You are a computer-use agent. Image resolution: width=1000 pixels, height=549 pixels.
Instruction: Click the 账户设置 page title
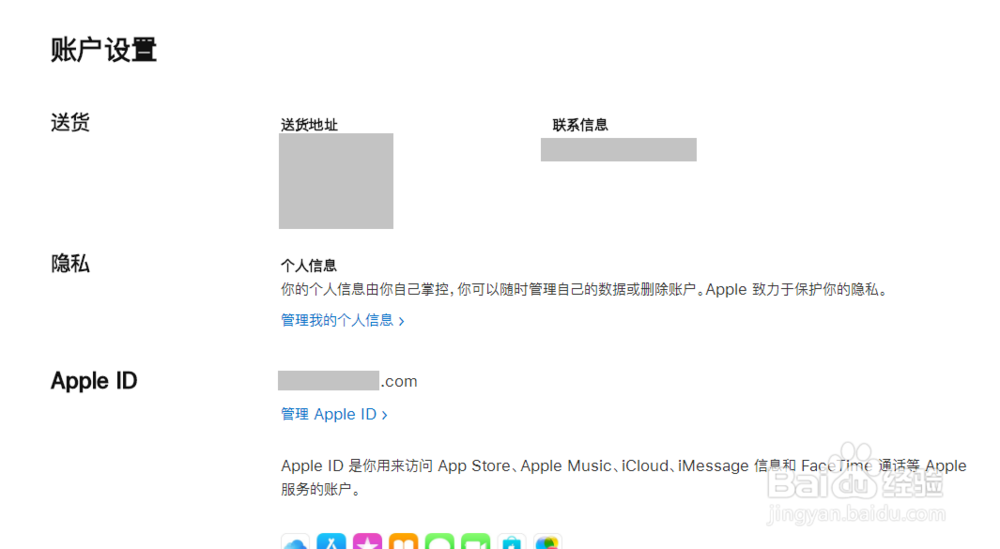104,50
